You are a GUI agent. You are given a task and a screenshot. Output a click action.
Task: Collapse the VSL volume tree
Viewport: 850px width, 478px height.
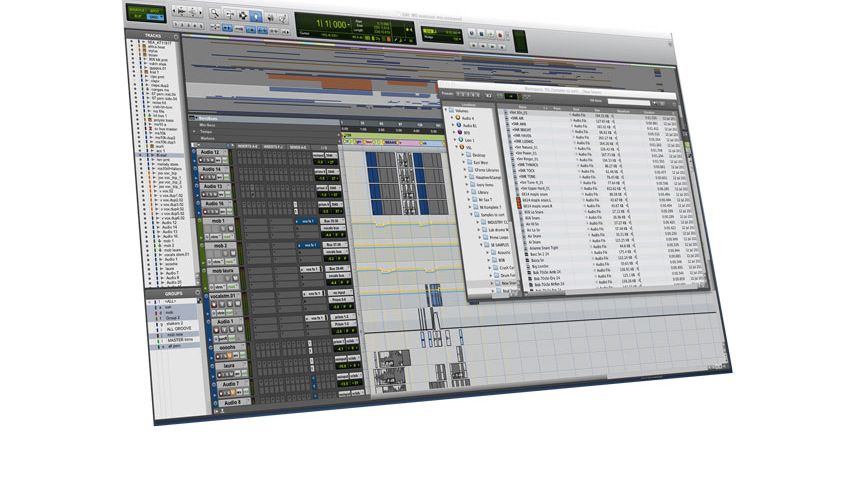(456, 147)
